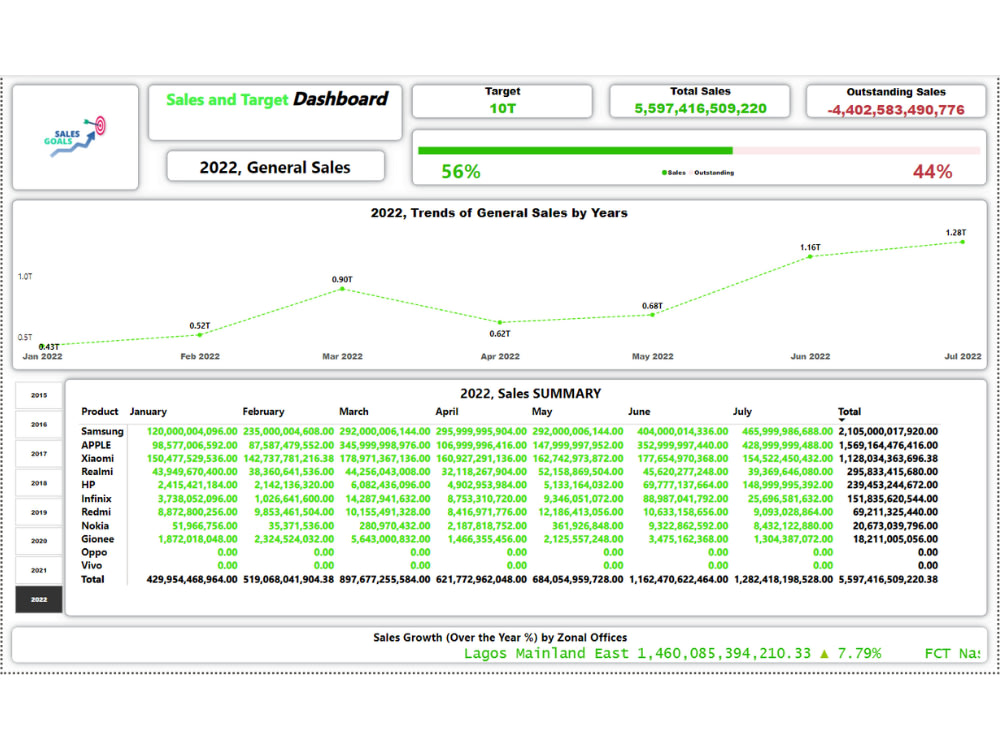
Task: Activate the 2021 year filter
Action: point(38,570)
